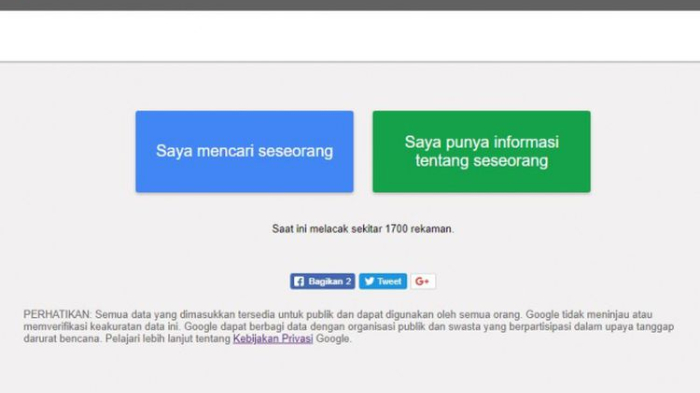
Task: Click the PERHATIAN notice paragraph
Action: (x=348, y=326)
